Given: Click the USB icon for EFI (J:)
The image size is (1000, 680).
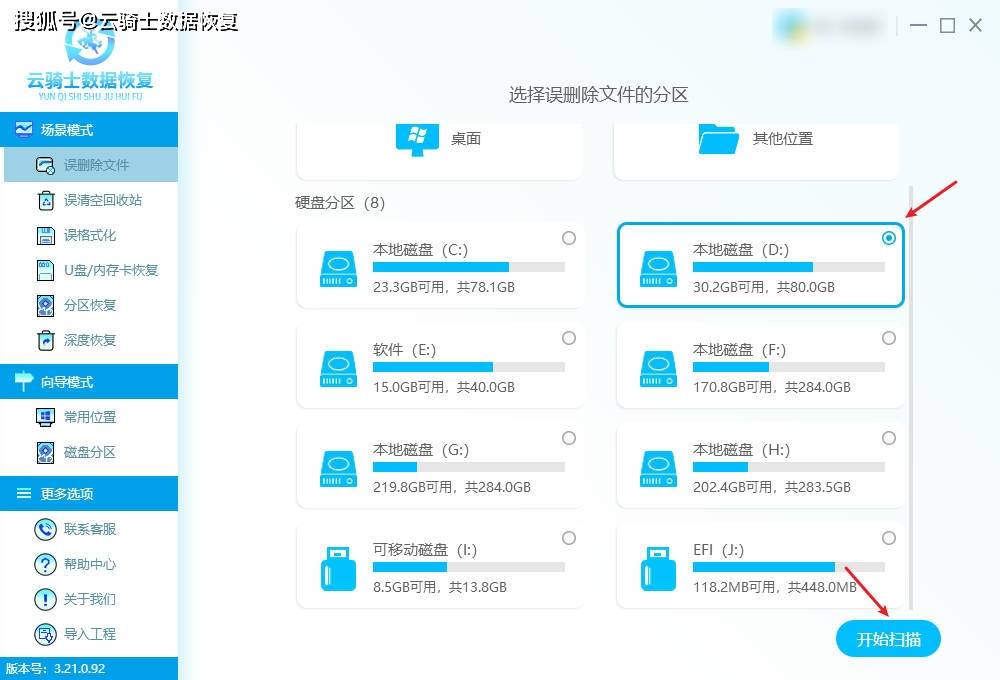Looking at the screenshot, I should [659, 569].
